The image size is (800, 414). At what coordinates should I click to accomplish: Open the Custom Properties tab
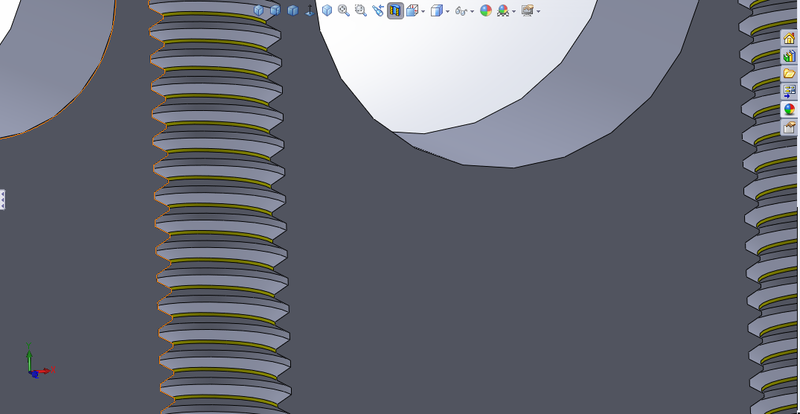click(789, 127)
